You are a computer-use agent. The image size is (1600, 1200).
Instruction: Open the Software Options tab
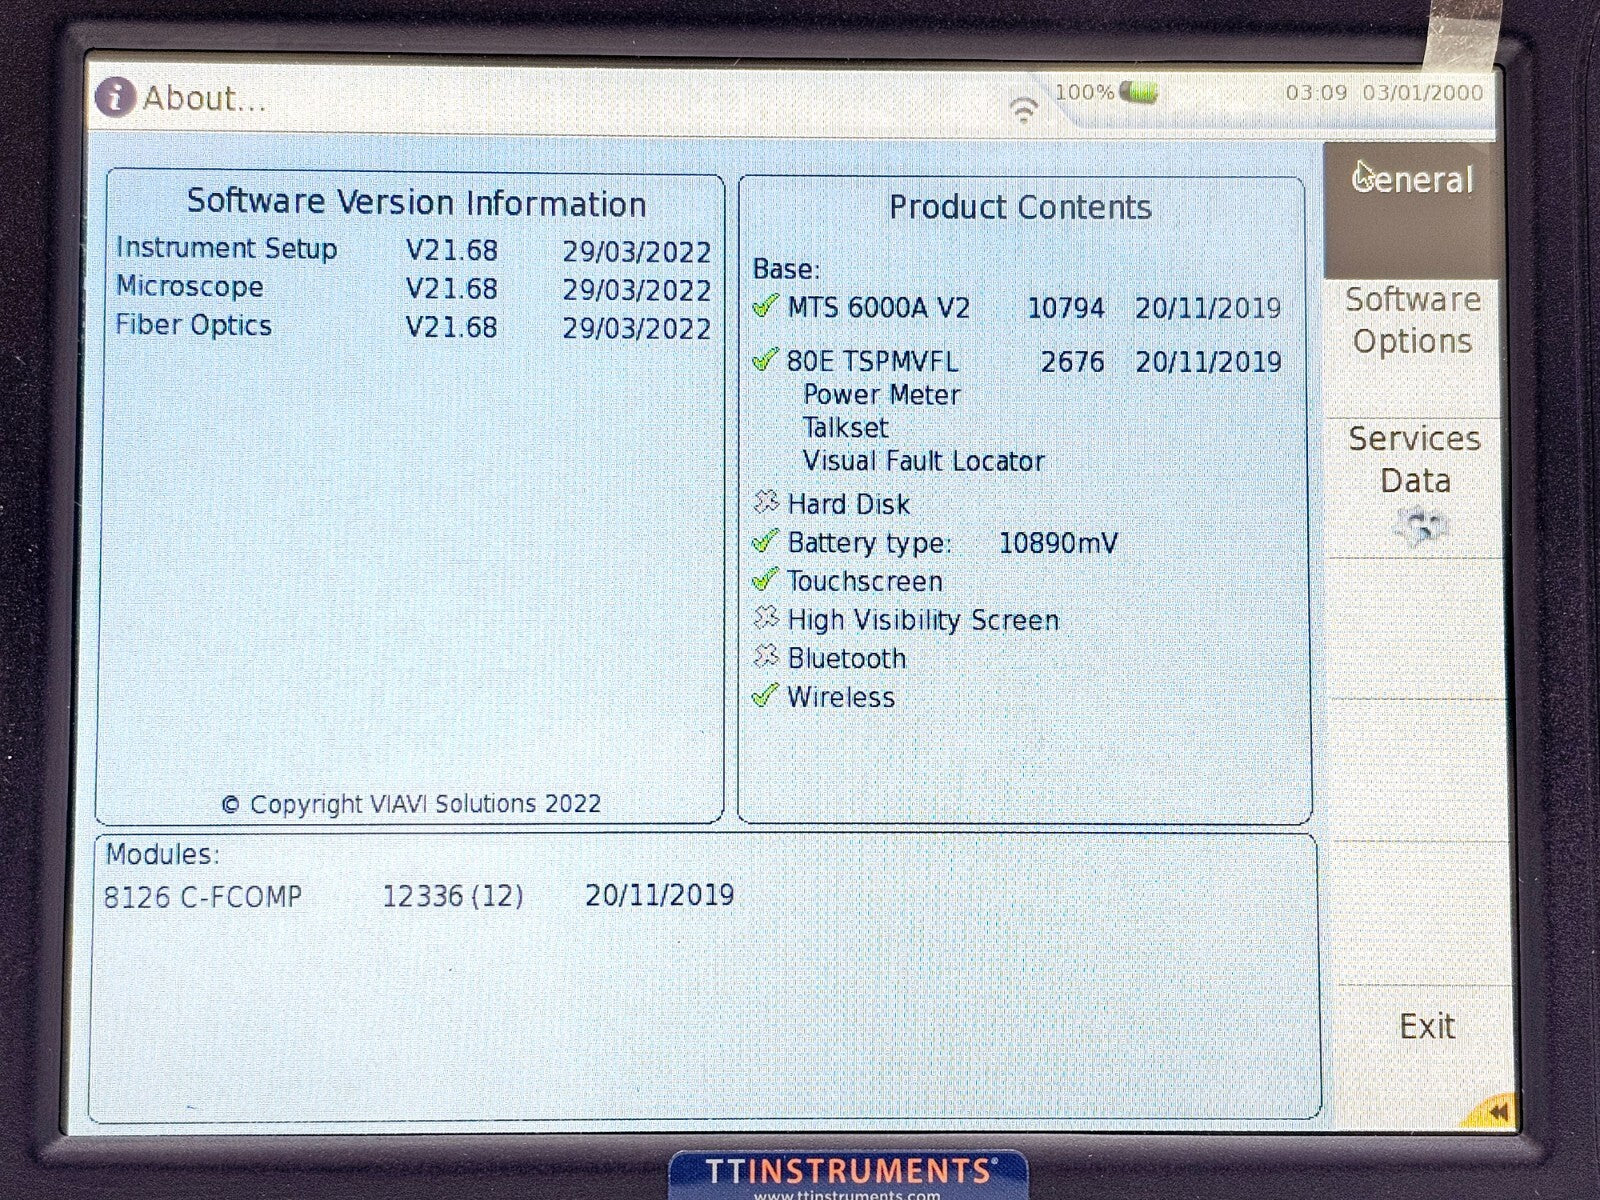[1412, 320]
